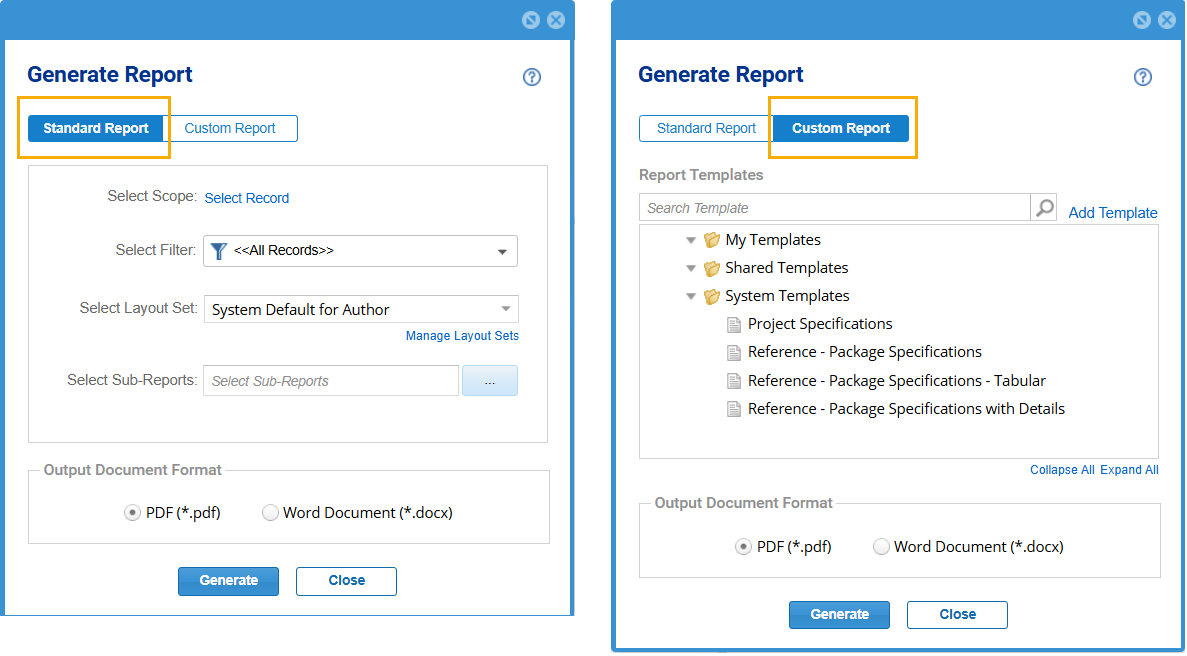
Task: Collapse the System Templates tree node arrow
Action: point(690,296)
